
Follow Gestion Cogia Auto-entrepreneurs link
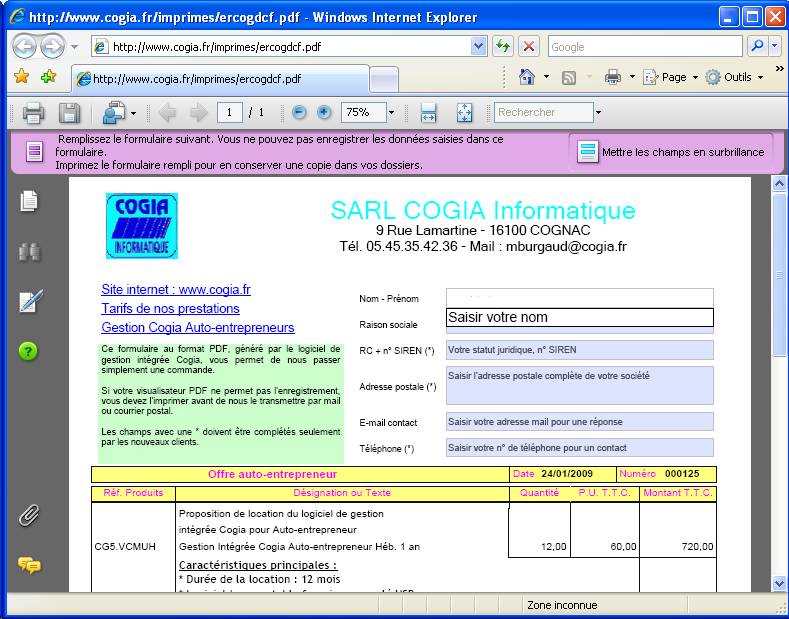point(198,327)
